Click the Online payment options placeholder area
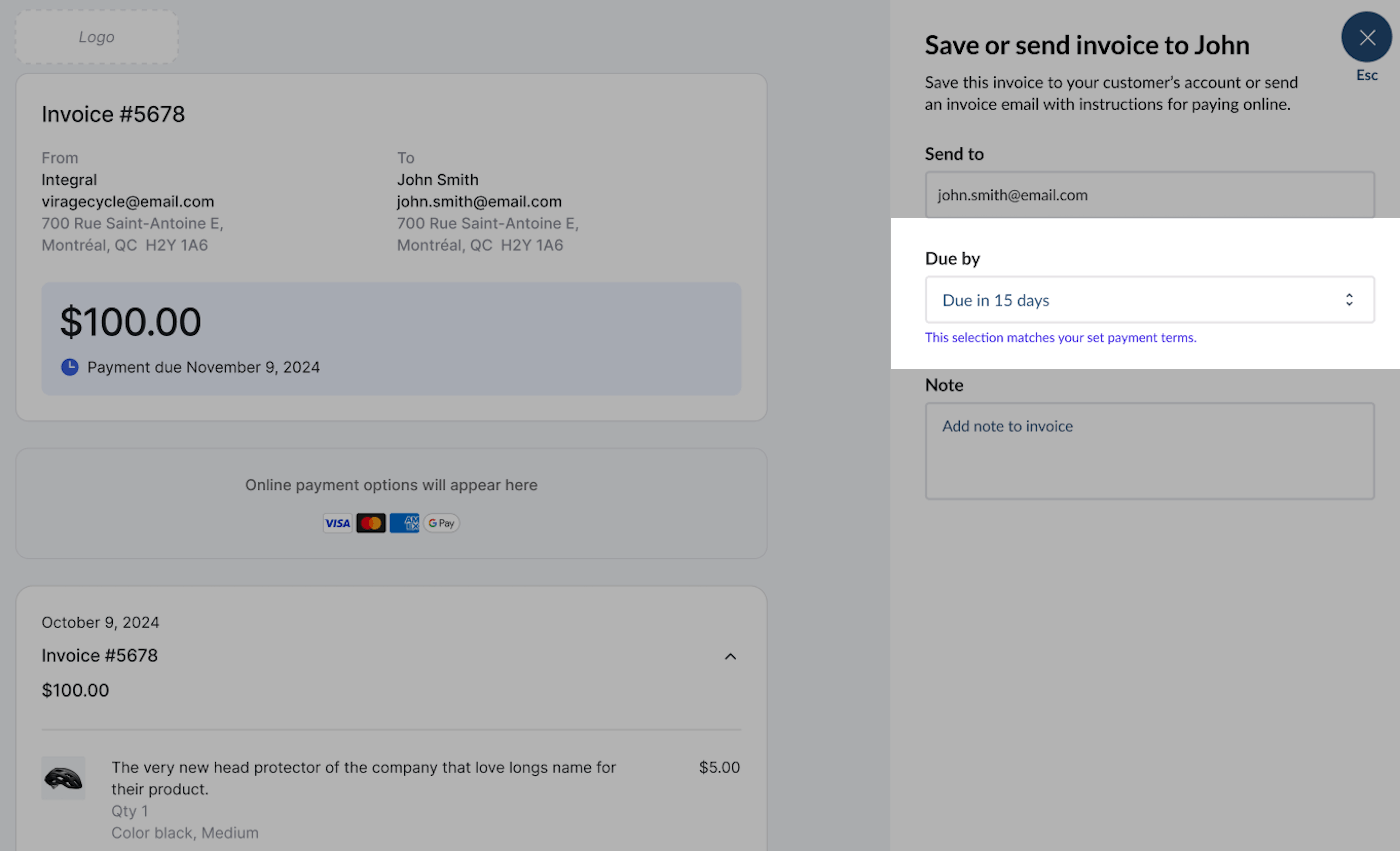The image size is (1400, 851). pyautogui.click(x=391, y=484)
